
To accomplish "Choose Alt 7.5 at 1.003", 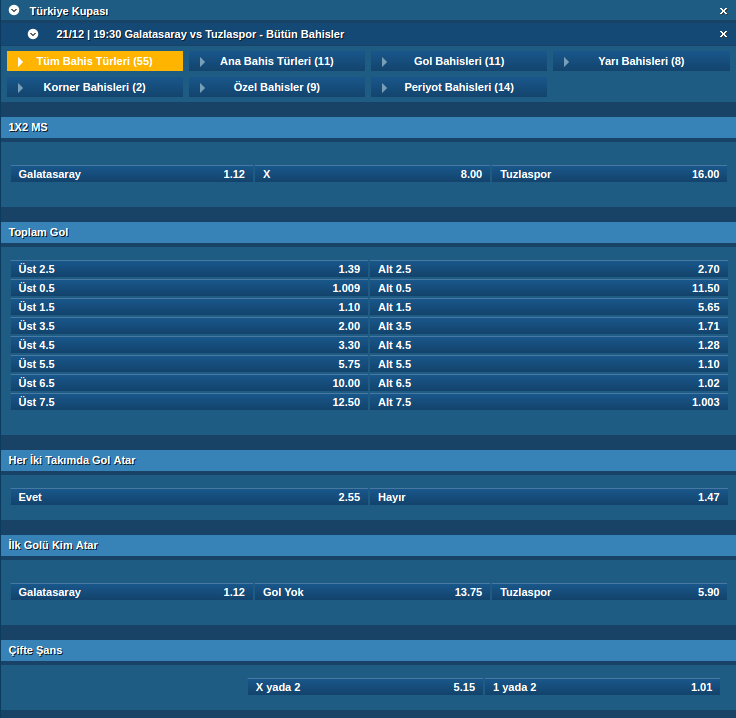I will pos(549,402).
